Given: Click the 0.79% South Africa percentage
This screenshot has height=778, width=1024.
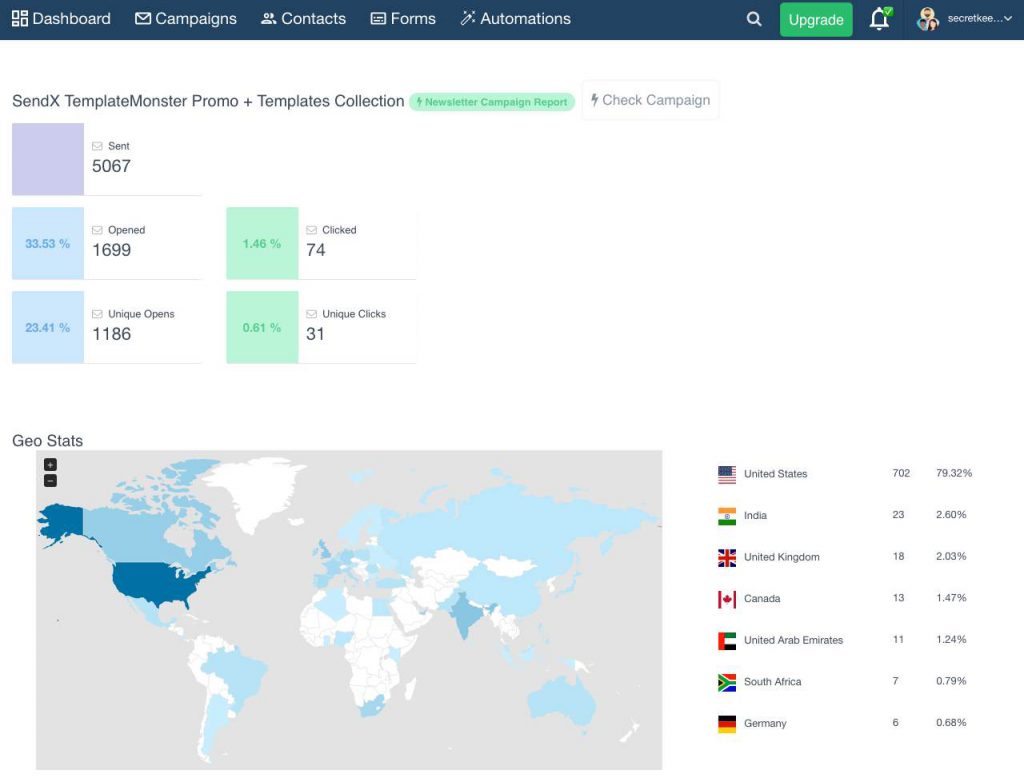Looking at the screenshot, I should [951, 681].
